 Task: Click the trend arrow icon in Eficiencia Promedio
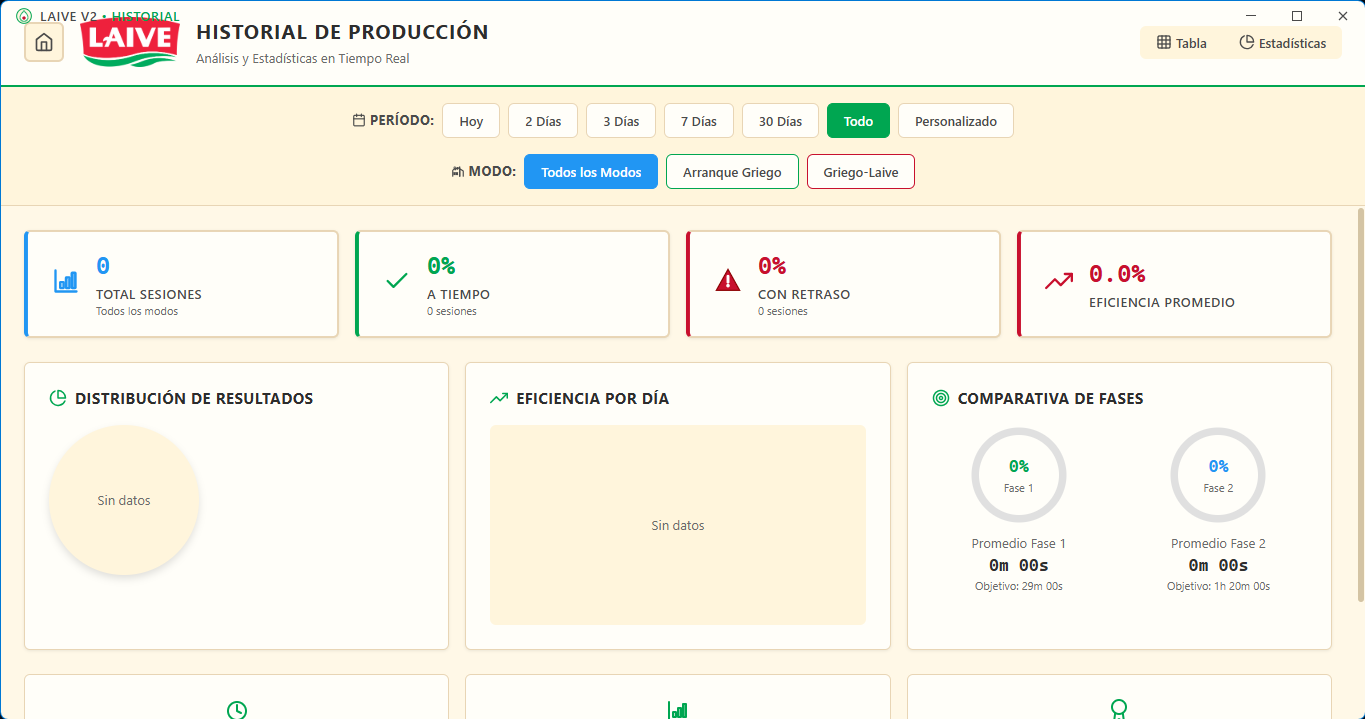(1059, 282)
